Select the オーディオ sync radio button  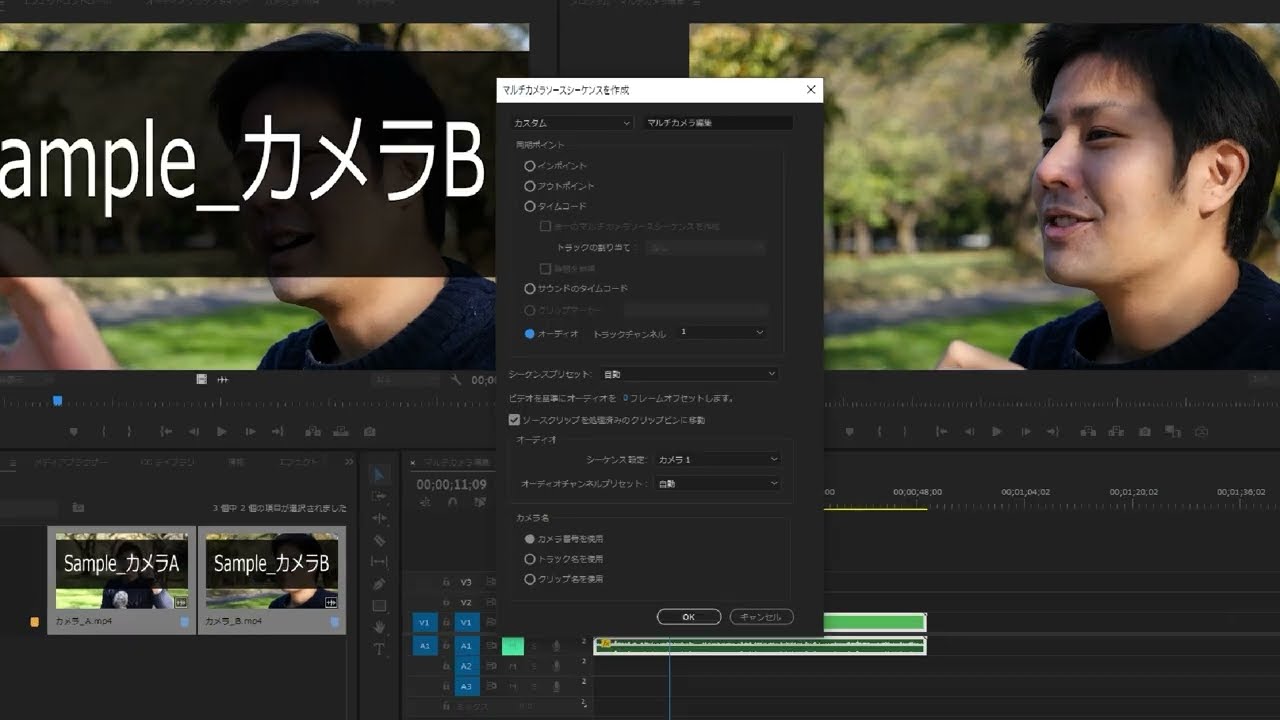(530, 333)
